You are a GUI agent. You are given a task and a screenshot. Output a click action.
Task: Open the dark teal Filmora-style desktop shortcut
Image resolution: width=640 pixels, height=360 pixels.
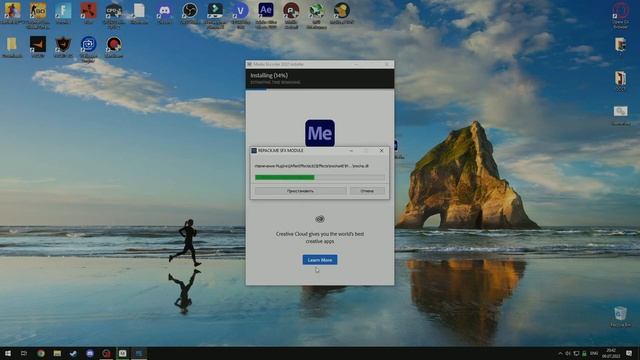(x=215, y=10)
